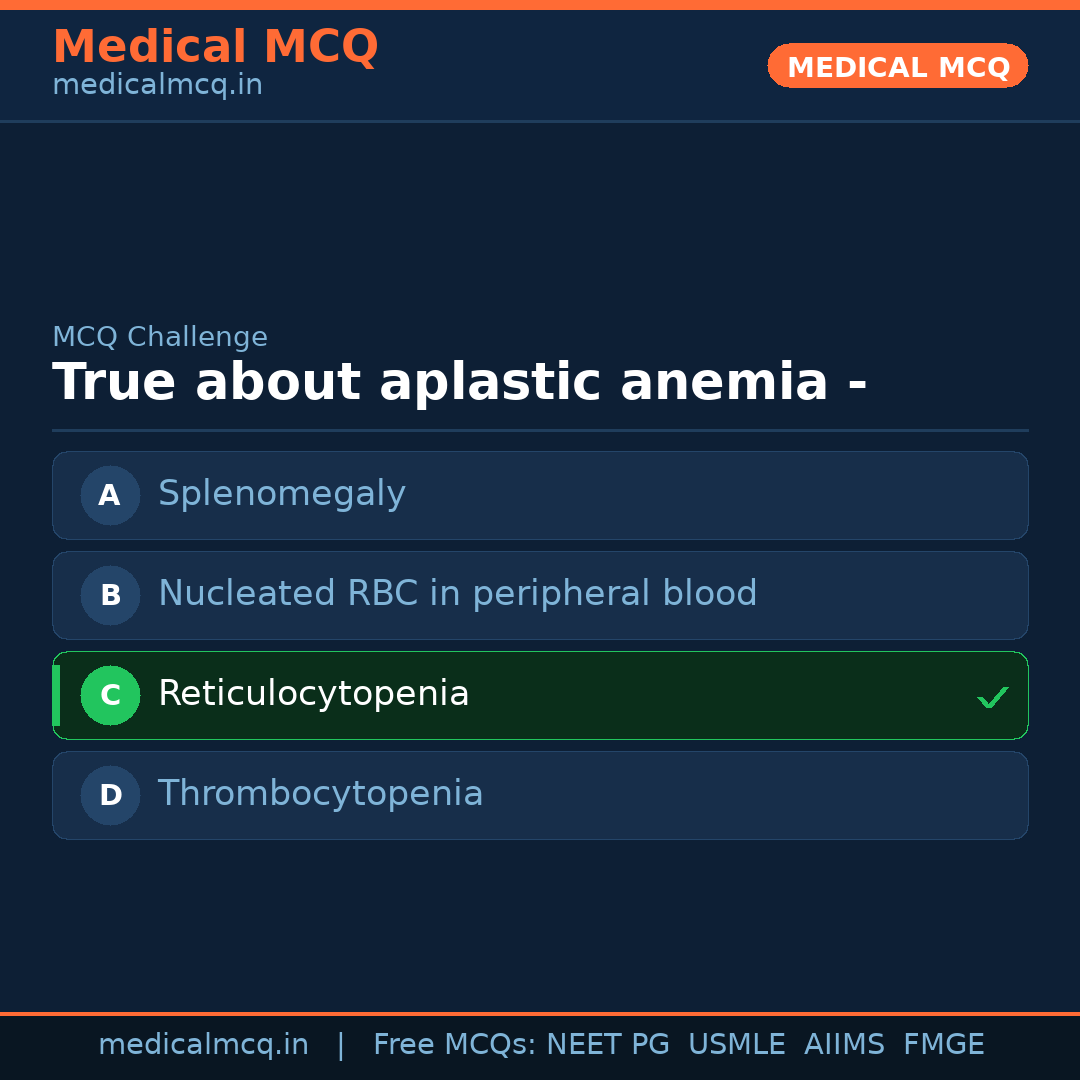Screen dimensions: 1080x1080
Task: Click the MCQ Challenge label
Action: coord(160,338)
